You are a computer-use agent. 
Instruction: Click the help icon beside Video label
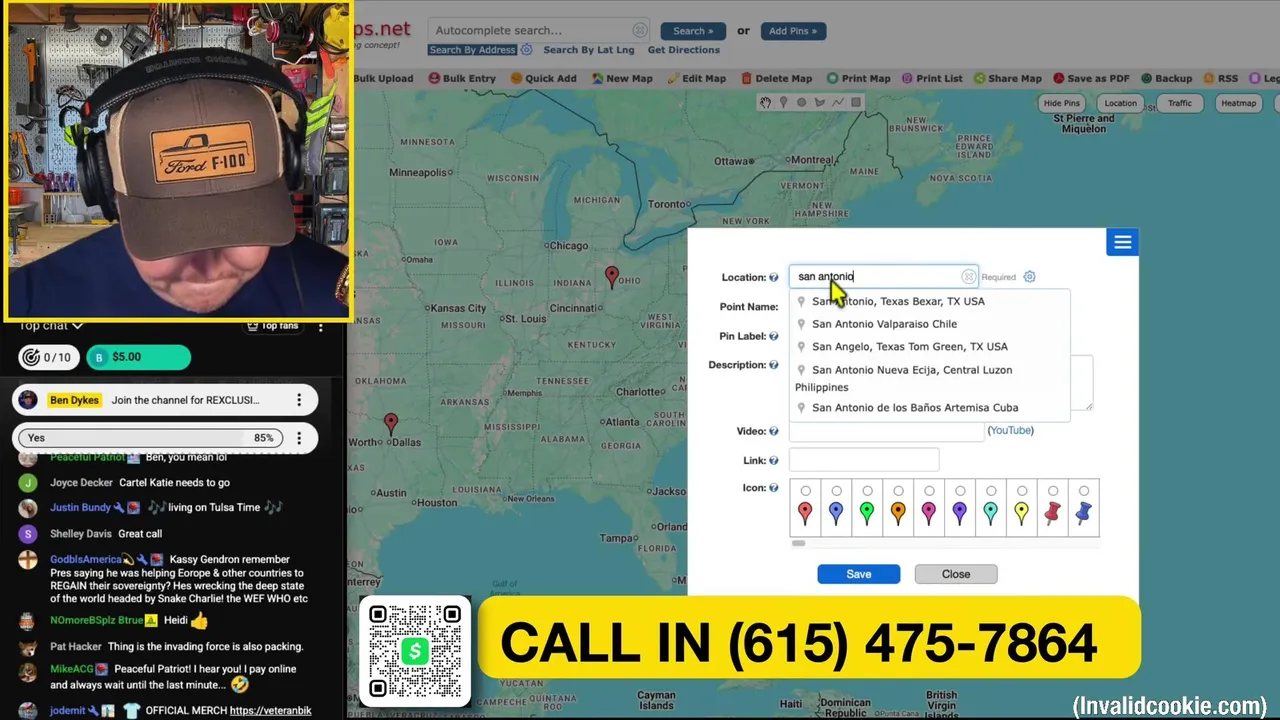pos(774,431)
